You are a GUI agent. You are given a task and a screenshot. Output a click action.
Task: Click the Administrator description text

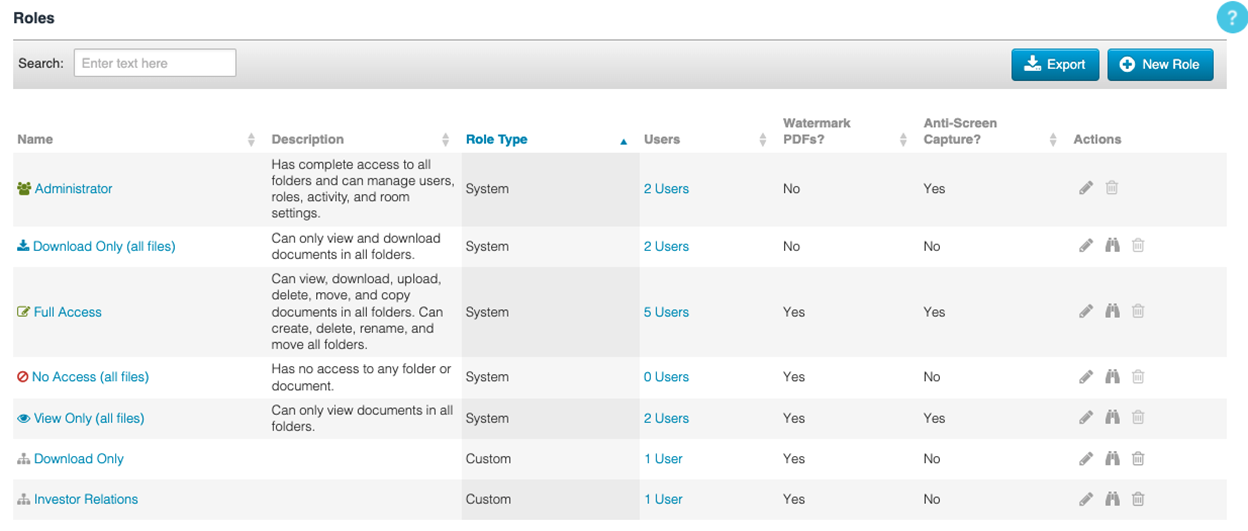pyautogui.click(x=363, y=189)
